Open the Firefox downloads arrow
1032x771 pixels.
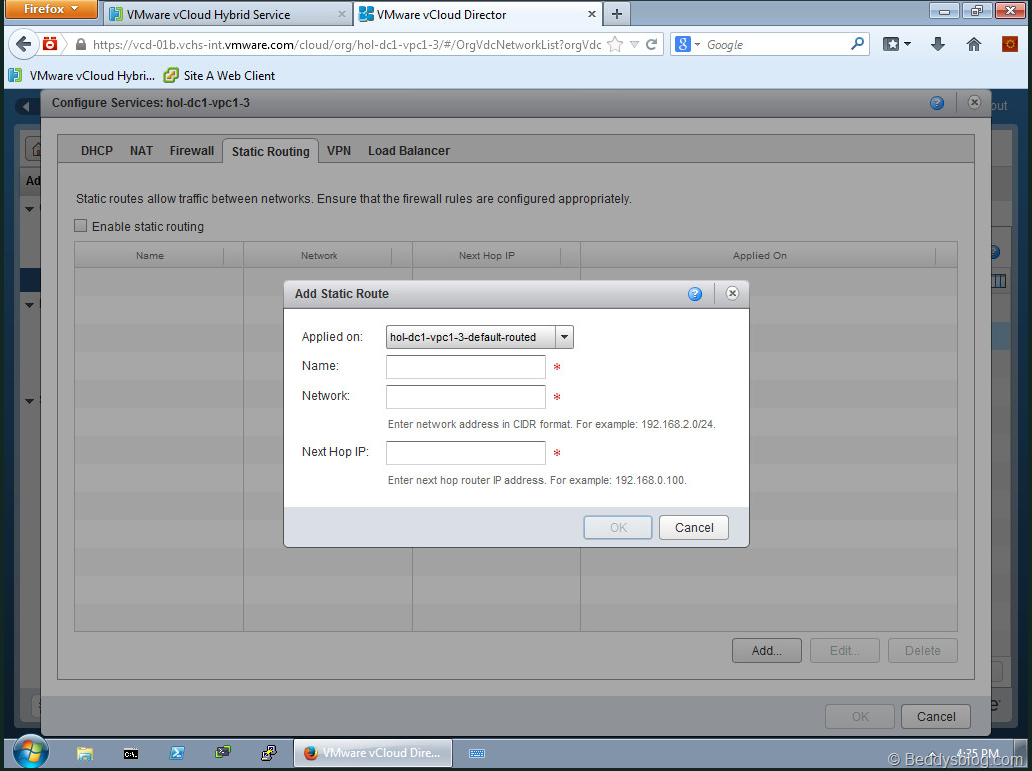coord(938,44)
